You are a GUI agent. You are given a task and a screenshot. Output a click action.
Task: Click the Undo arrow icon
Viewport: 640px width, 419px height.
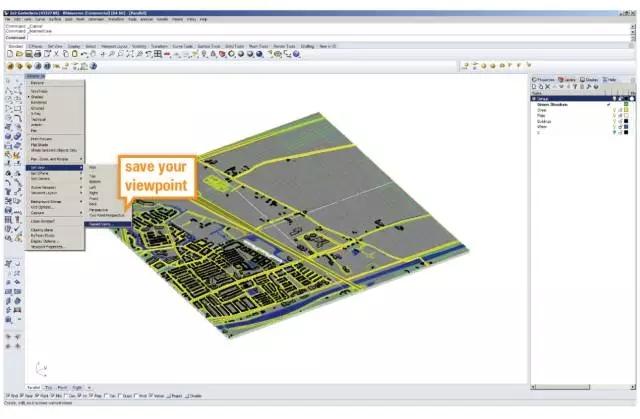(84, 54)
